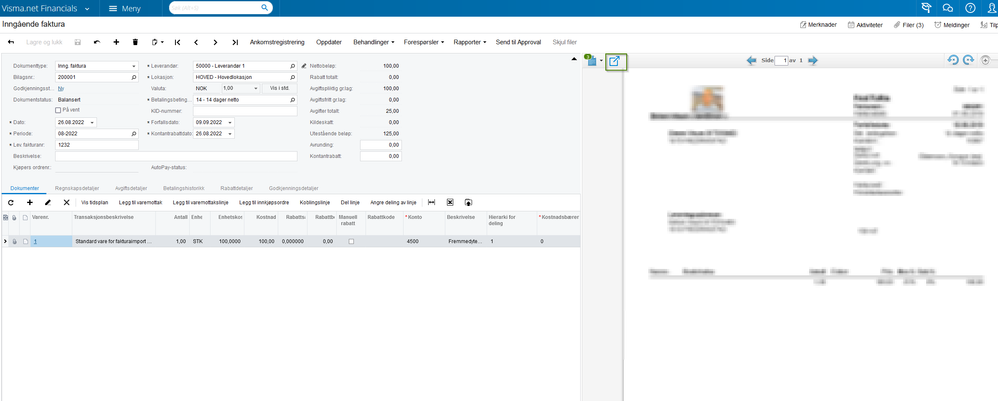Click the Oppdater button

click(x=329, y=42)
